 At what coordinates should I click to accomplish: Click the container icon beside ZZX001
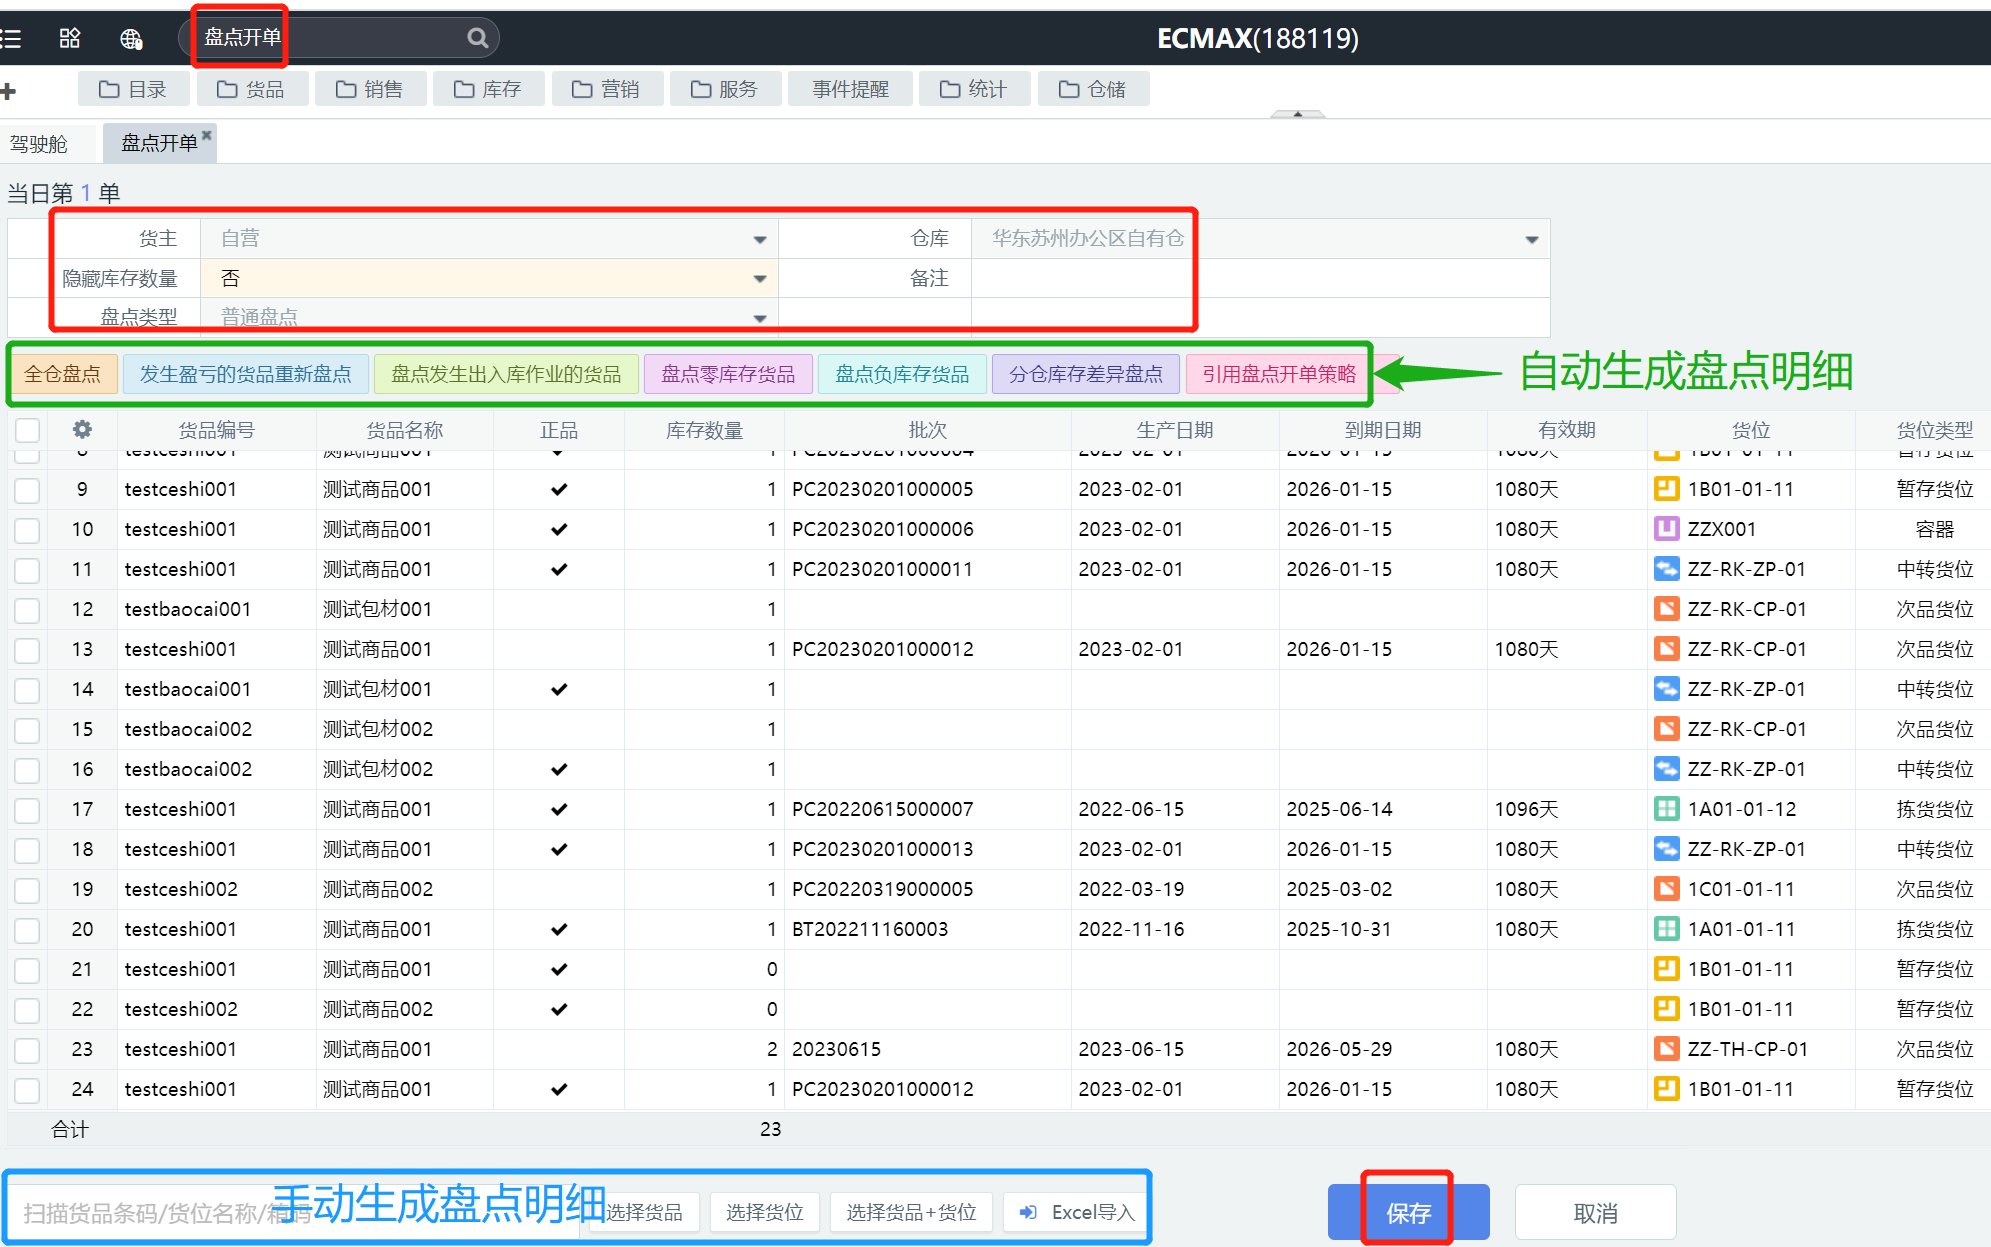click(x=1666, y=529)
